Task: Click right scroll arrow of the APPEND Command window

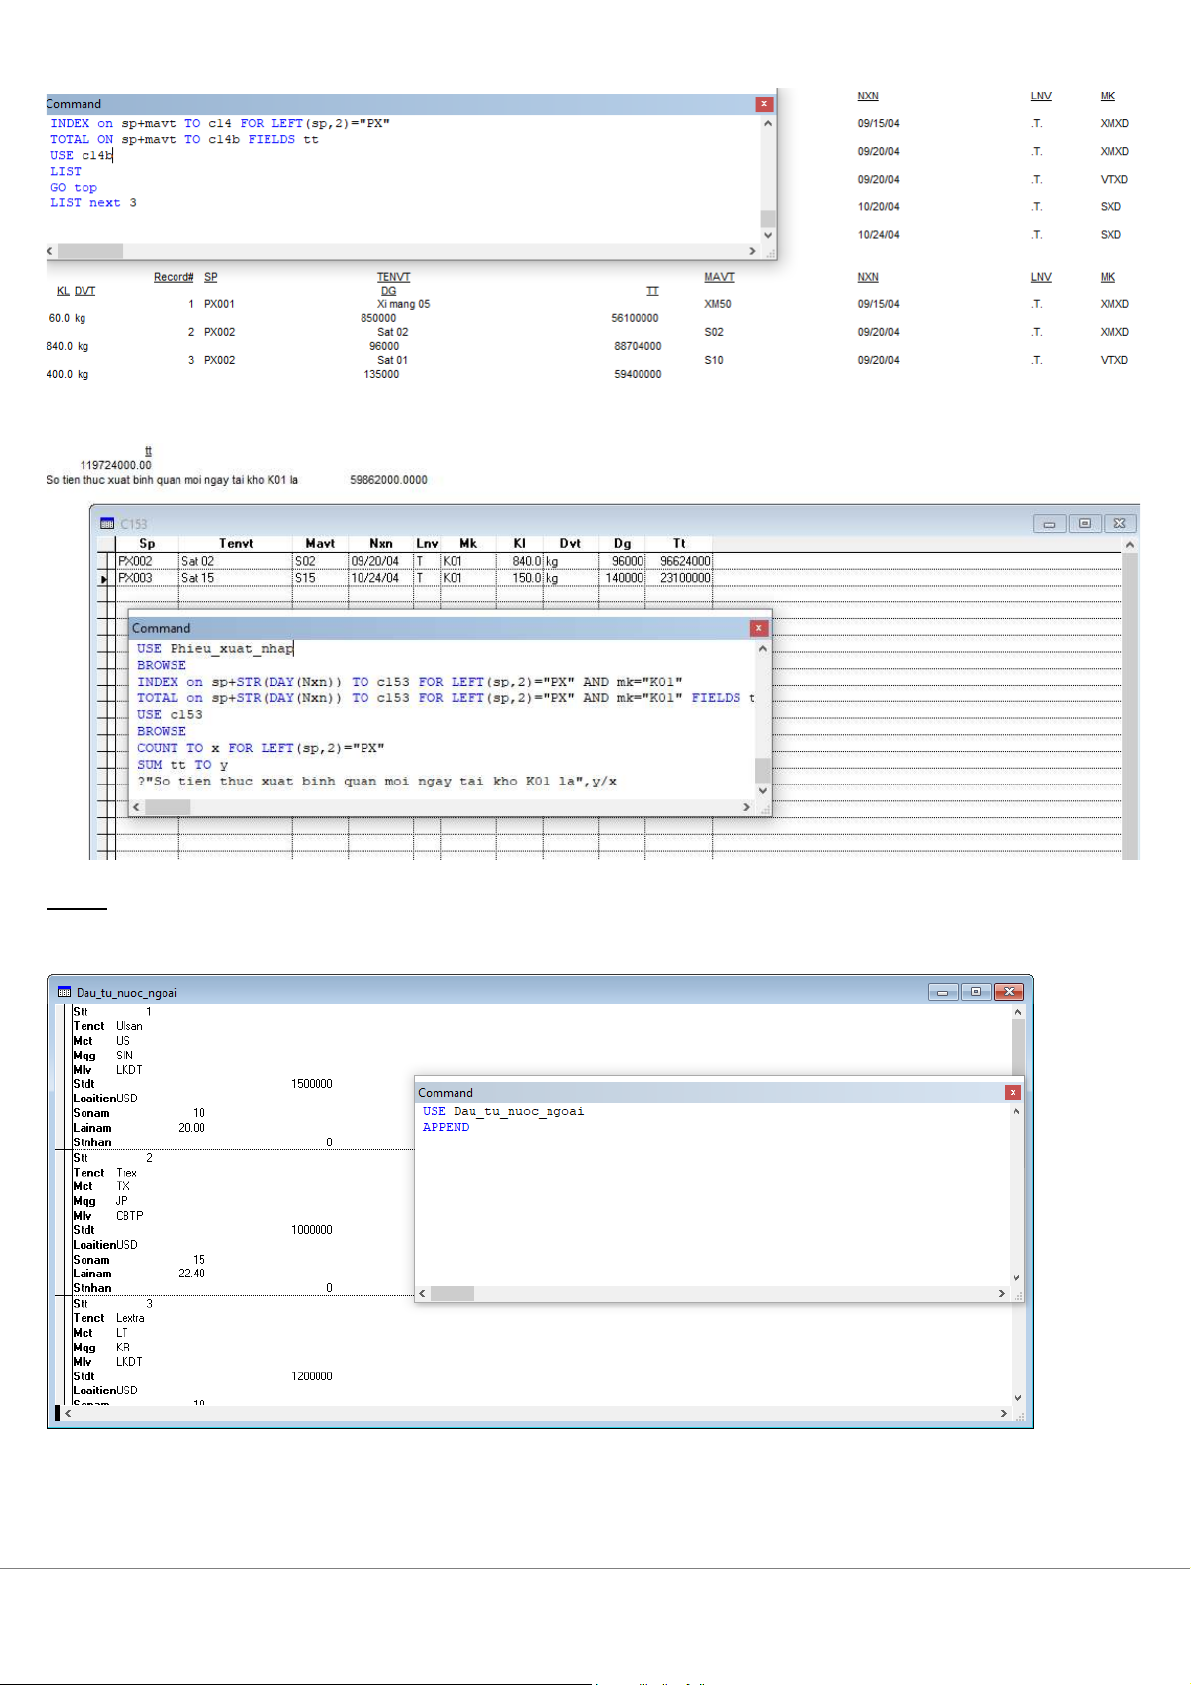Action: coord(1001,1294)
